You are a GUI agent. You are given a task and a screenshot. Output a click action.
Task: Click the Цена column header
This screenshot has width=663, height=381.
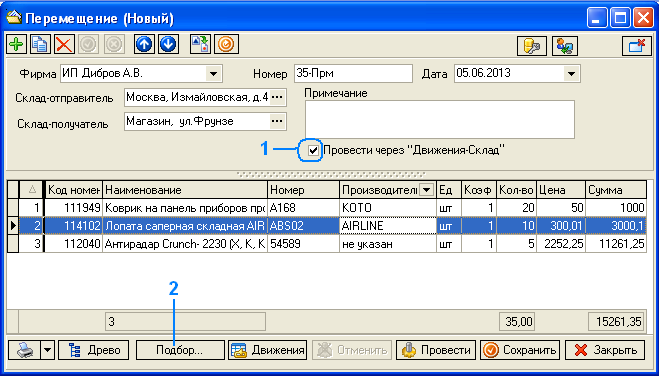point(561,190)
